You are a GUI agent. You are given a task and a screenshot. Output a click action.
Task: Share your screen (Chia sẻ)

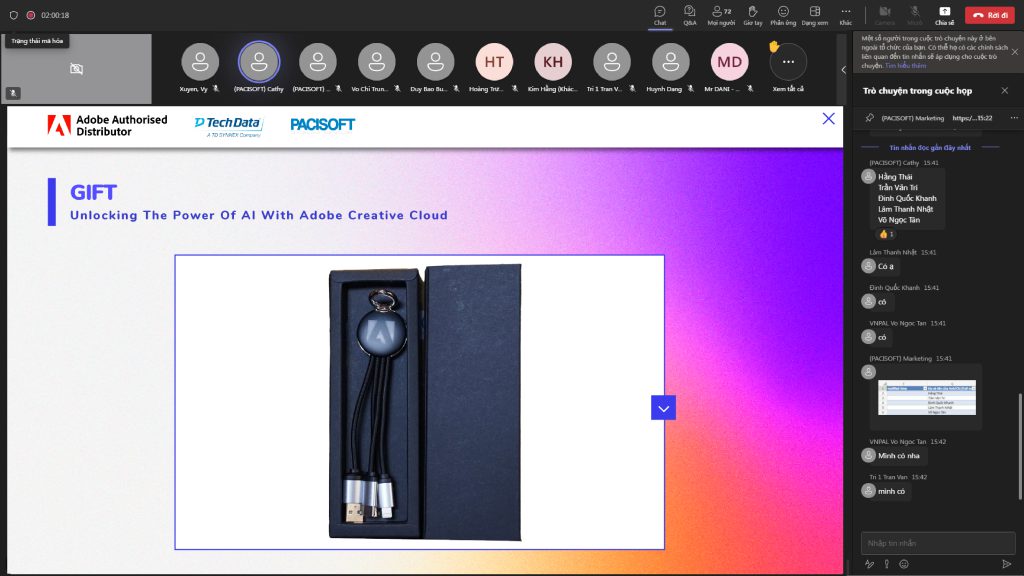pos(944,15)
